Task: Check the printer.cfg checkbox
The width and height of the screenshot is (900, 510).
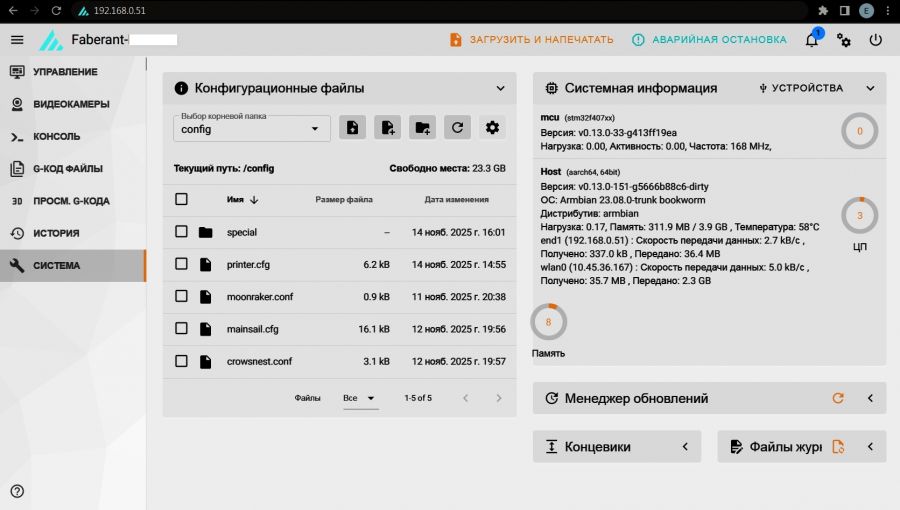Action: tap(181, 264)
